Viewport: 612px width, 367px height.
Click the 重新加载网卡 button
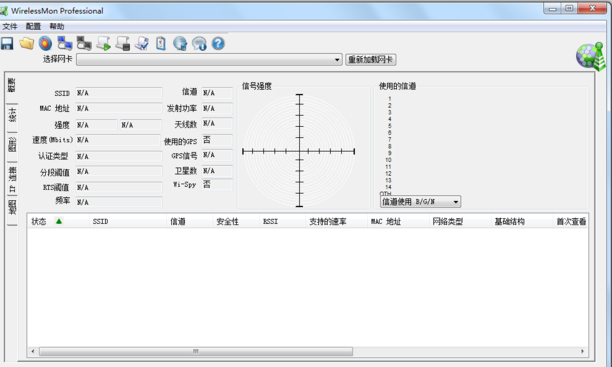[x=371, y=60]
